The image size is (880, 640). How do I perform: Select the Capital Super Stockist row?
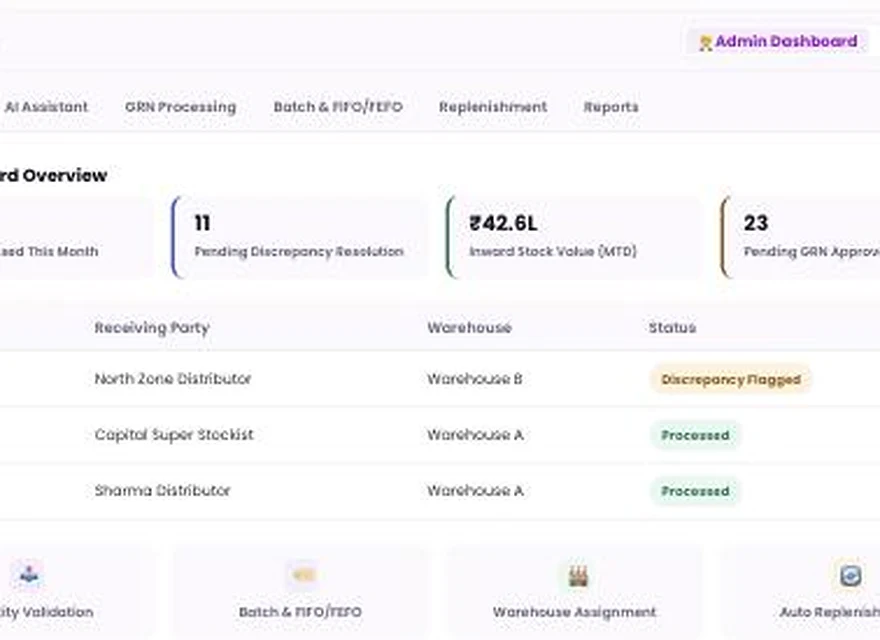click(x=440, y=435)
